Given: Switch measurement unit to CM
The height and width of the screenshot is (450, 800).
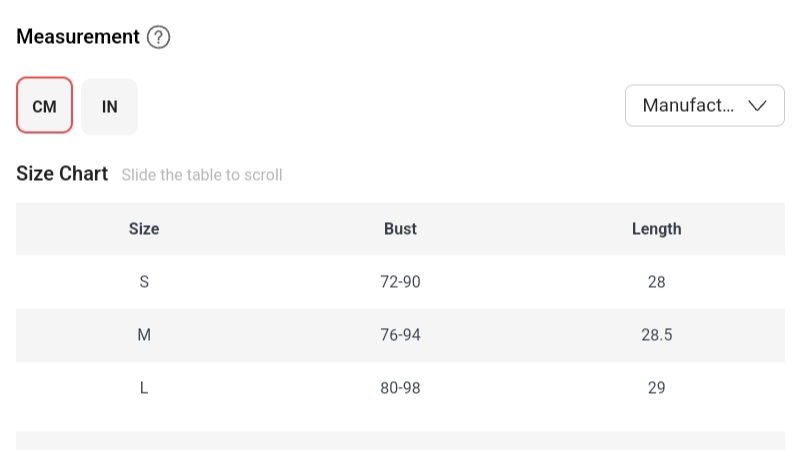Looking at the screenshot, I should point(44,106).
